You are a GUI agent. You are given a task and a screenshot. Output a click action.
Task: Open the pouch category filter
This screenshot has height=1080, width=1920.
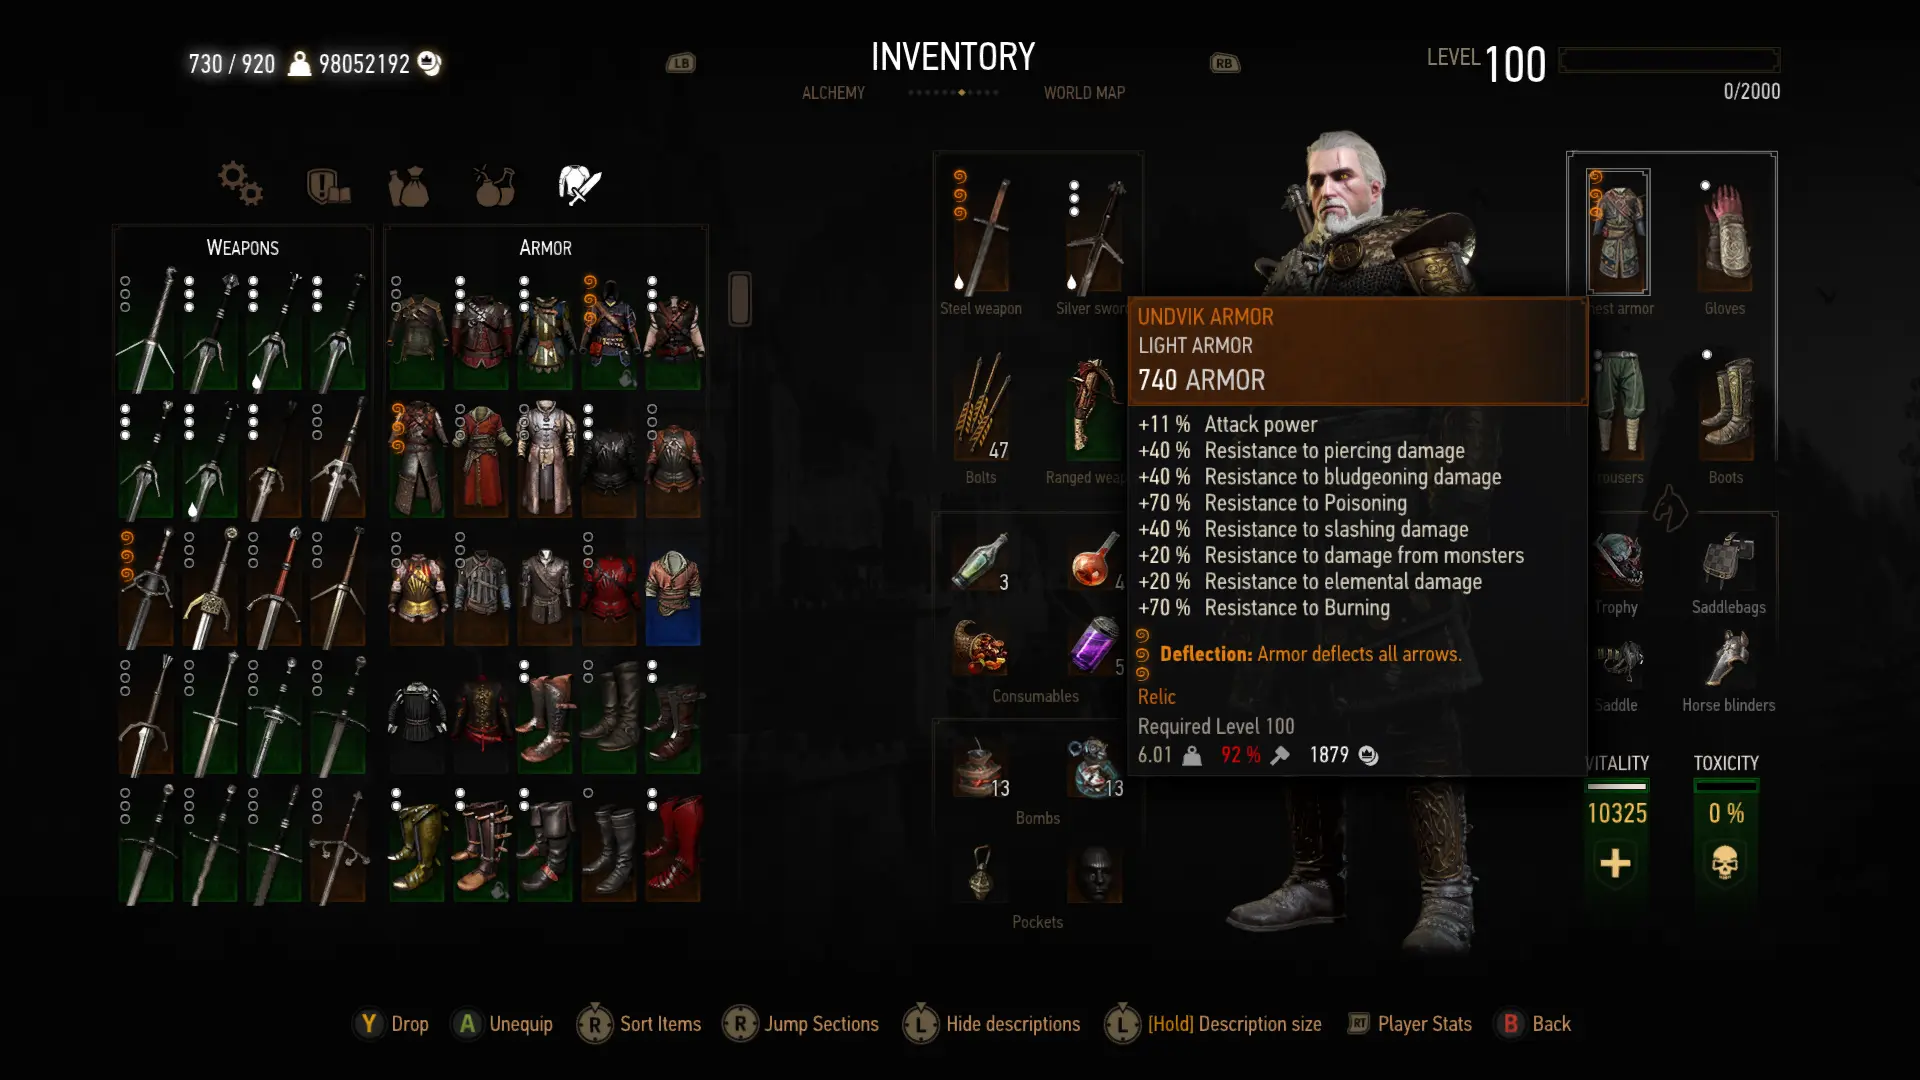(x=409, y=186)
